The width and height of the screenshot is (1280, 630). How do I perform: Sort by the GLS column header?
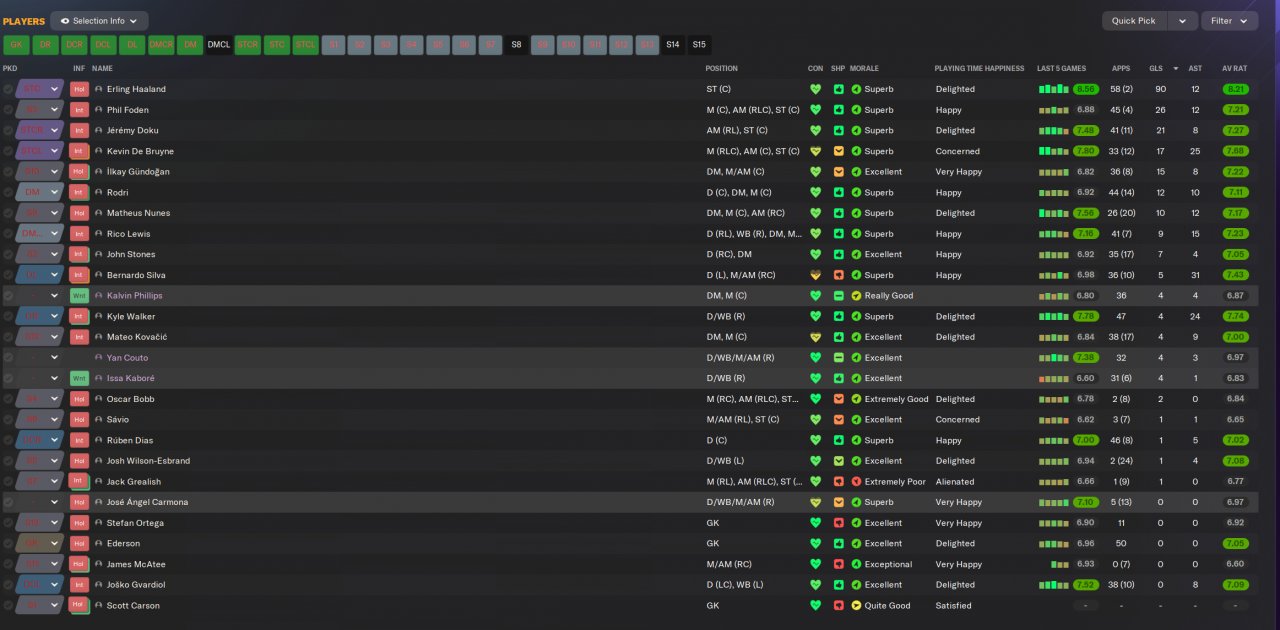(x=1156, y=68)
